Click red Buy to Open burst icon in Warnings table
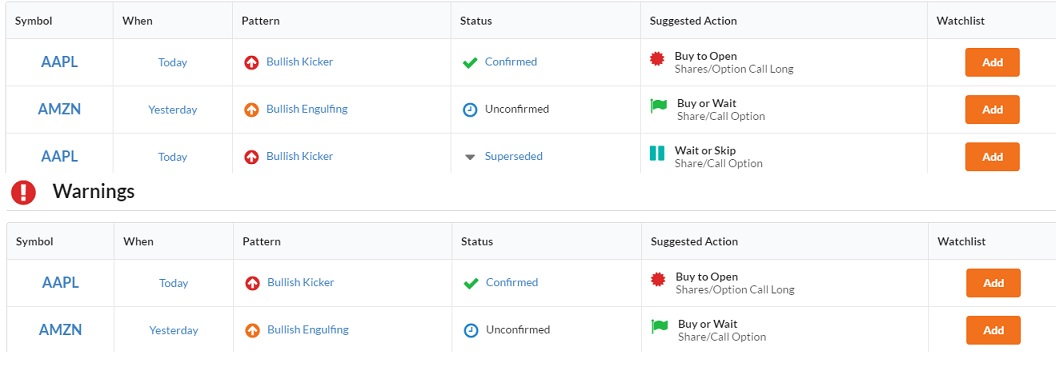The height and width of the screenshot is (368, 1056). (x=658, y=280)
